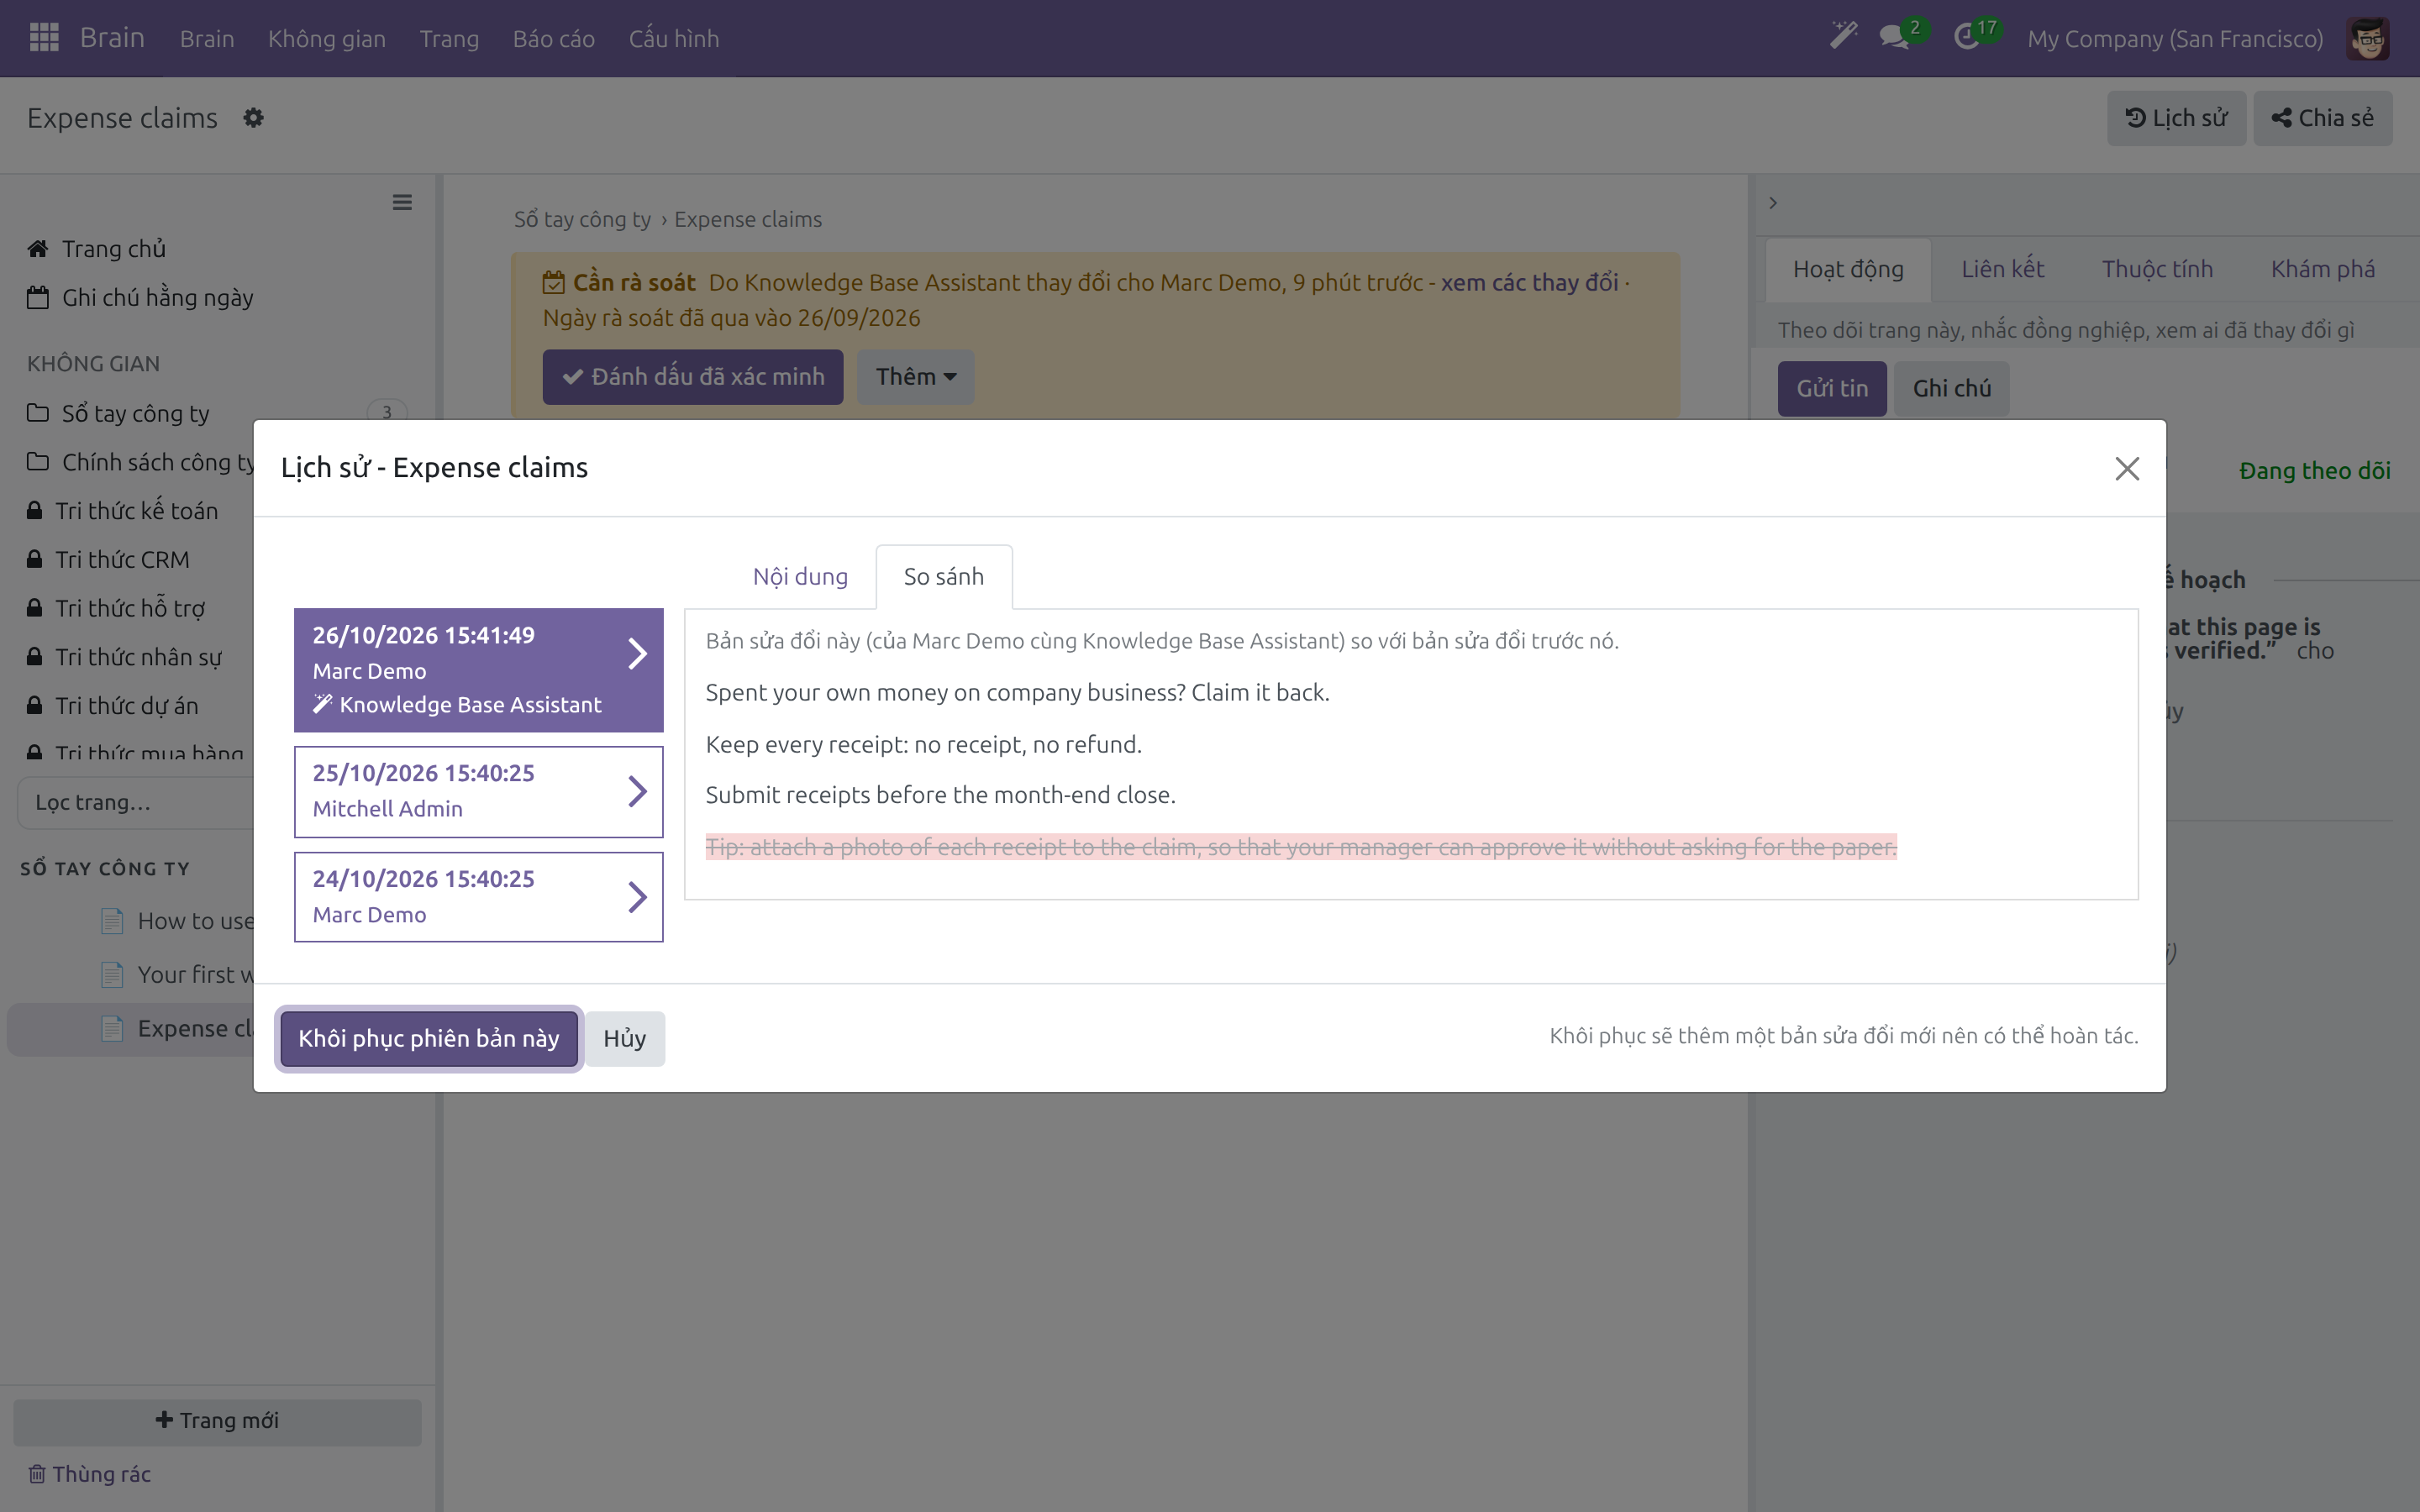2420x1512 pixels.
Task: Click the Lọc trang filter field
Action: click(136, 802)
